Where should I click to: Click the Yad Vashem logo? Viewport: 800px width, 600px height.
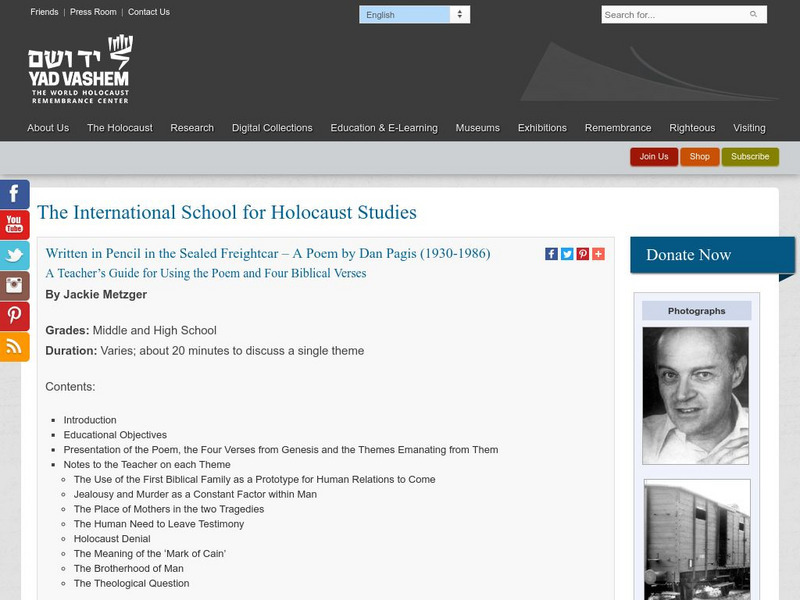click(81, 69)
